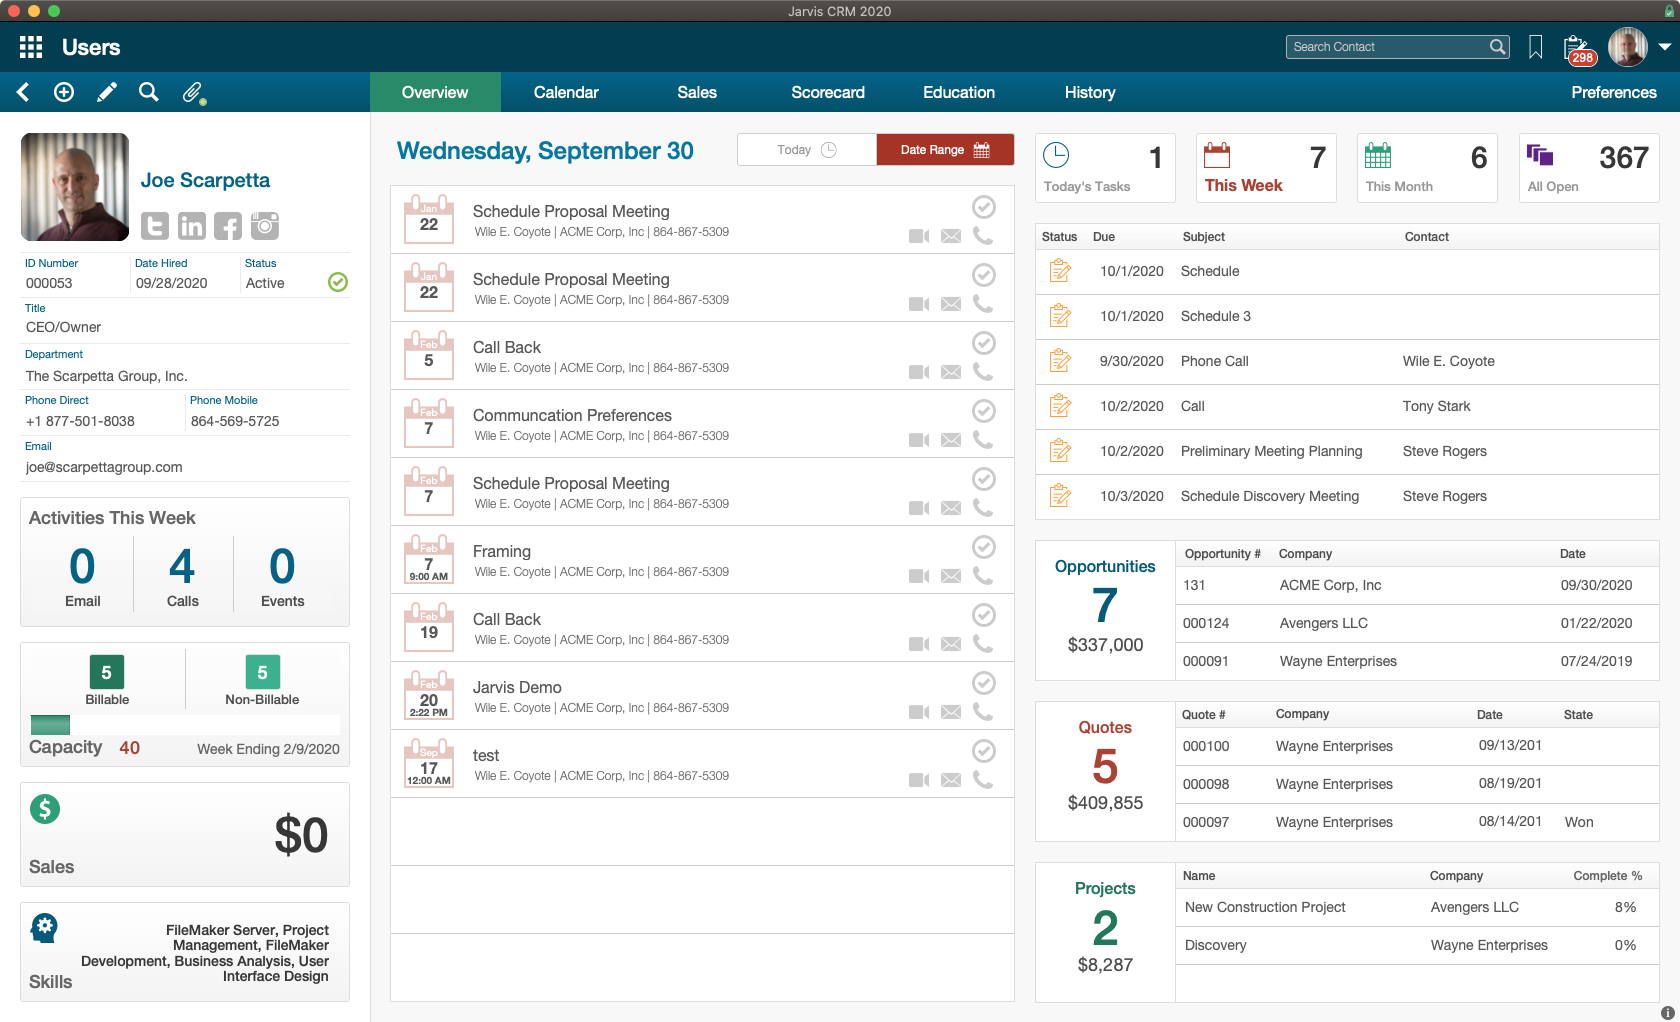The width and height of the screenshot is (1680, 1022).
Task: Click Joe Scarpetta's profile photo
Action: click(75, 187)
